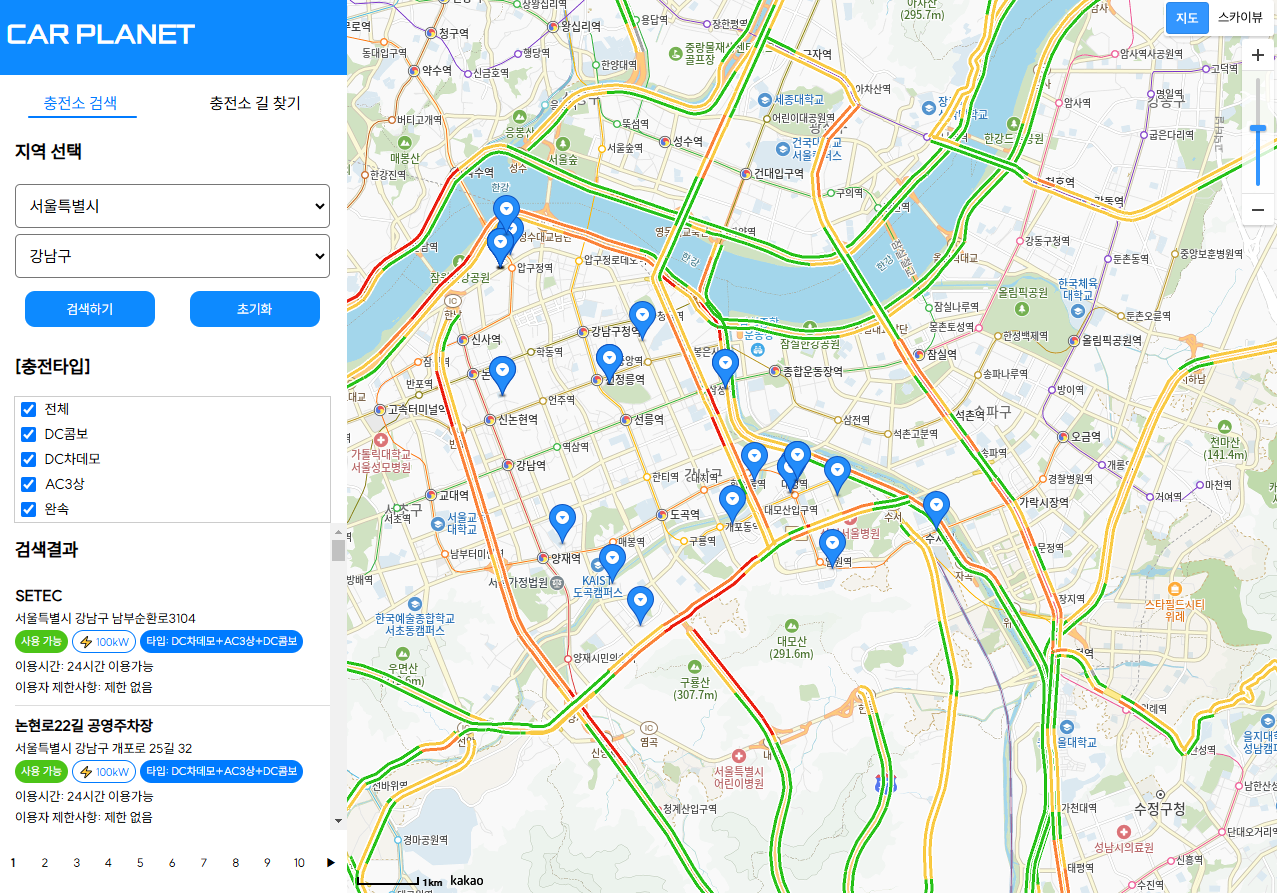Open the SETEC result title

tap(39, 596)
